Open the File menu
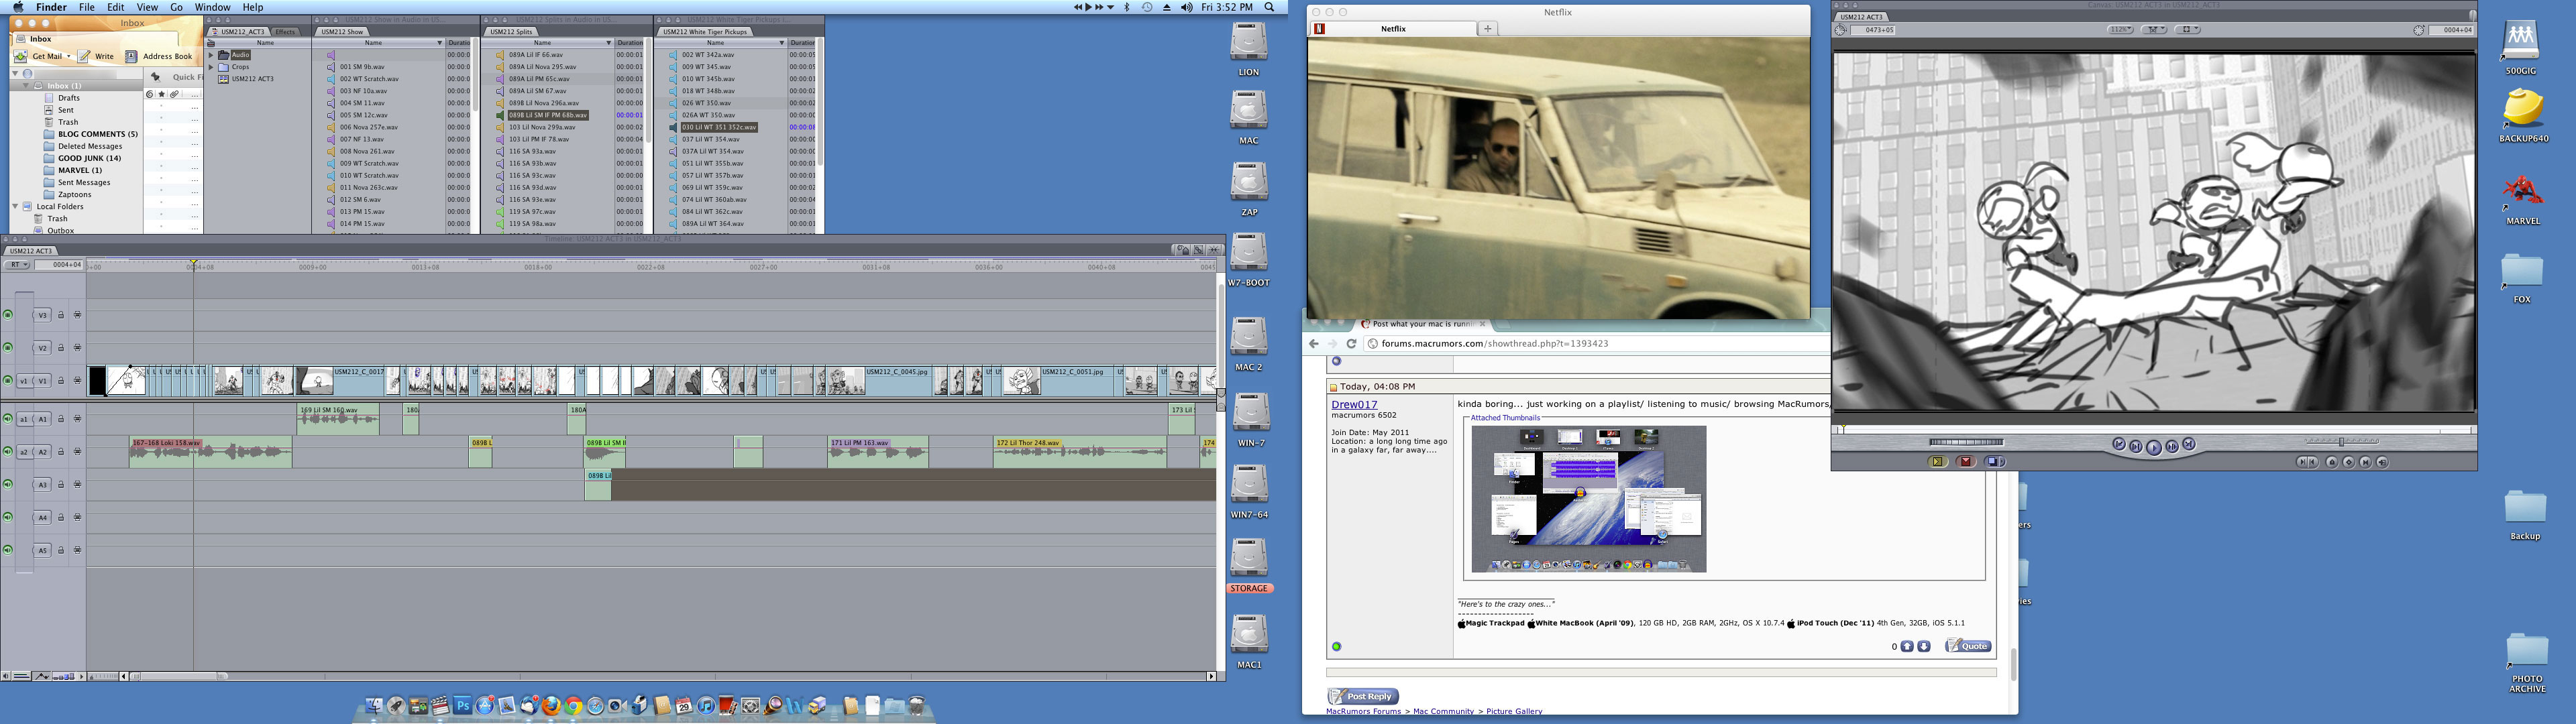 [x=87, y=7]
